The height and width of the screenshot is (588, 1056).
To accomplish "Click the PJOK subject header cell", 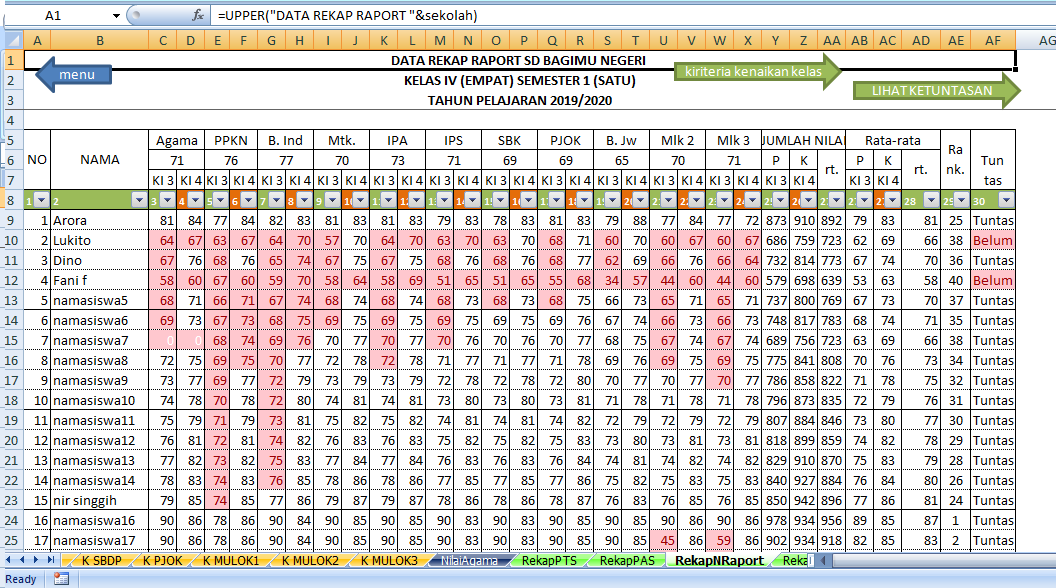I will (x=566, y=140).
